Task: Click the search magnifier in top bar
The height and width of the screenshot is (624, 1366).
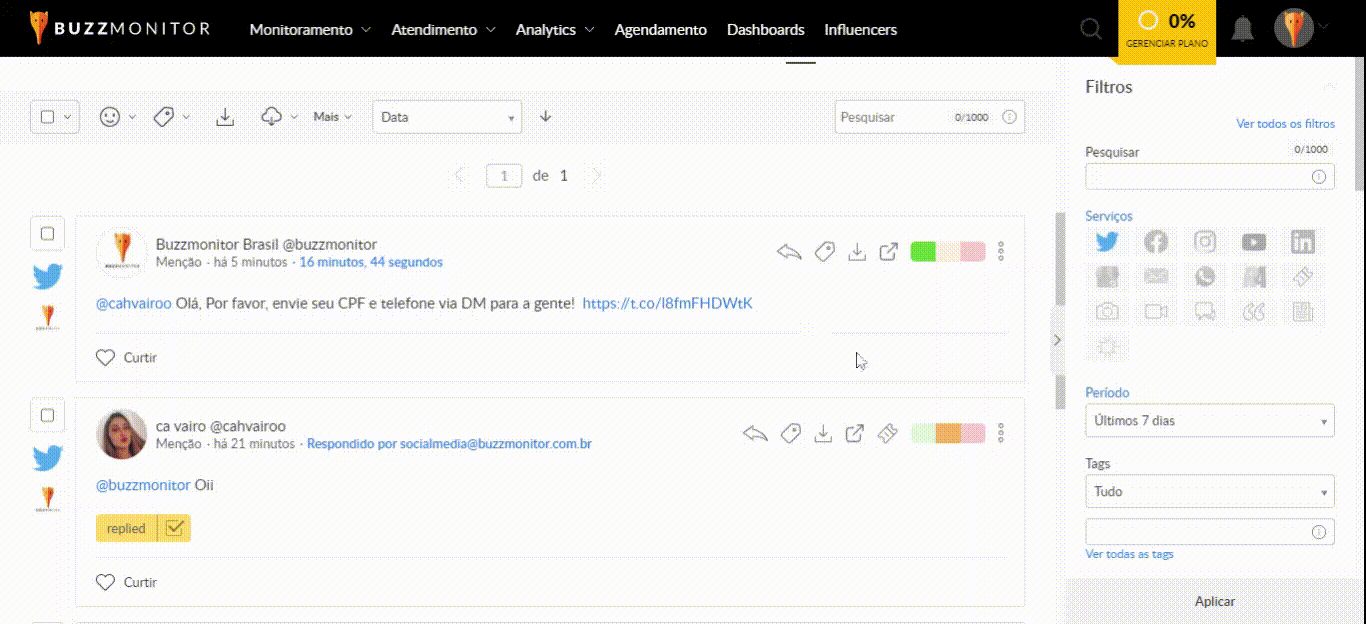Action: pyautogui.click(x=1091, y=29)
